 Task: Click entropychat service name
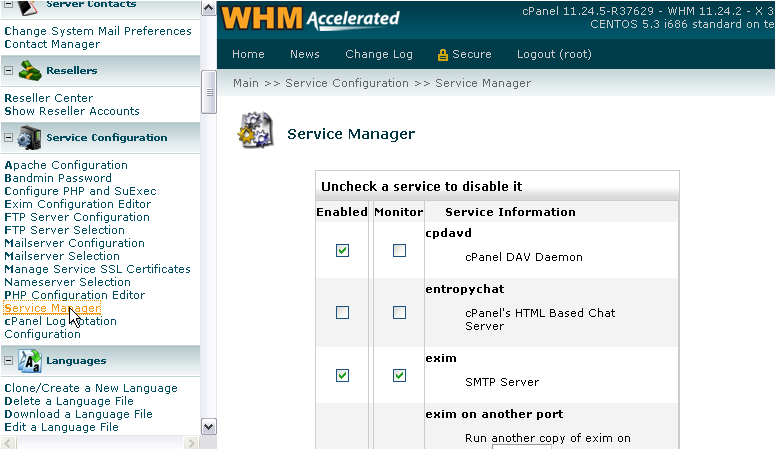(465, 289)
